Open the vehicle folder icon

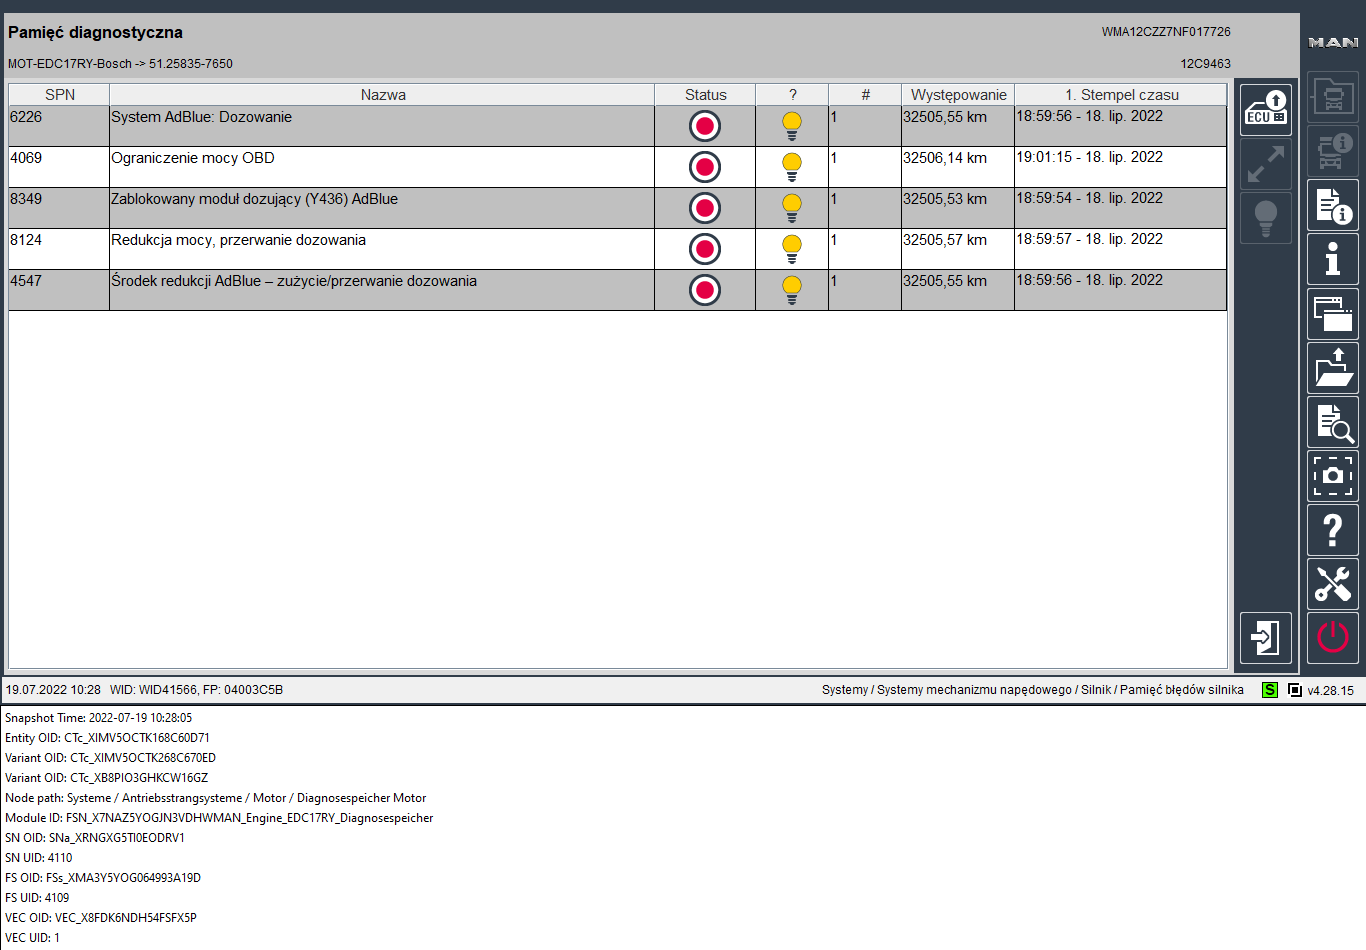pos(1333,97)
